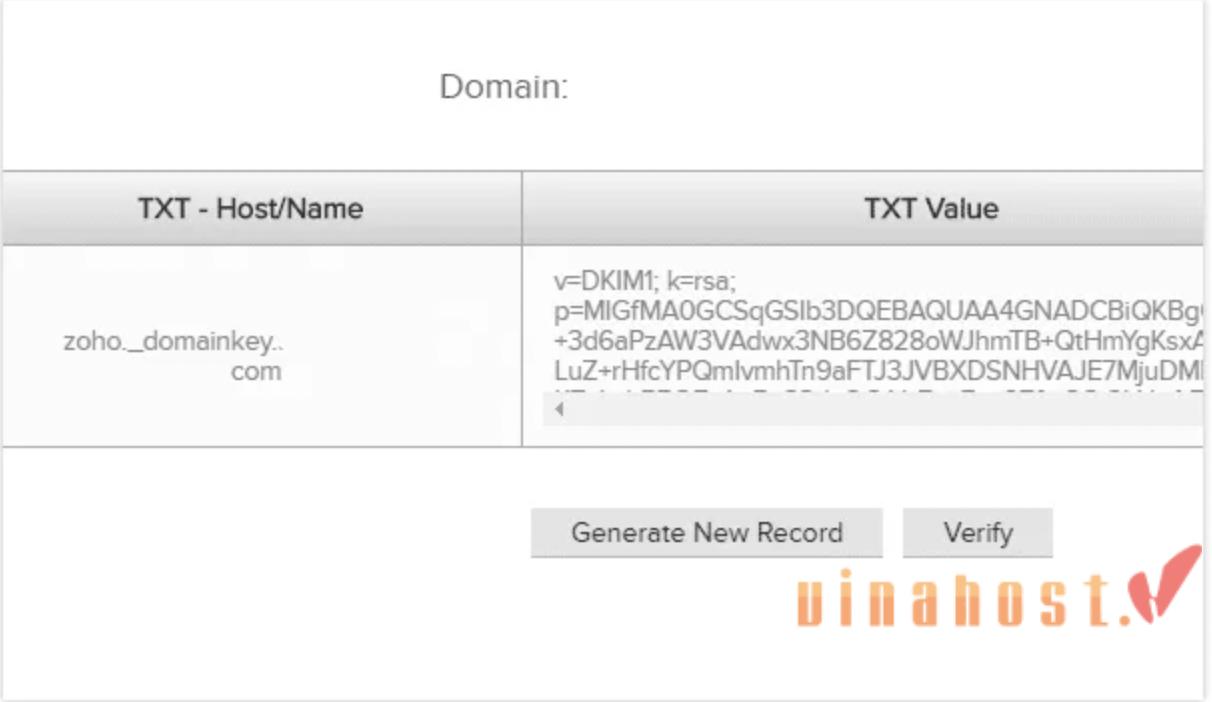Click the vinahost watermark logo text
Viewport: 1212px width, 702px height.
966,599
